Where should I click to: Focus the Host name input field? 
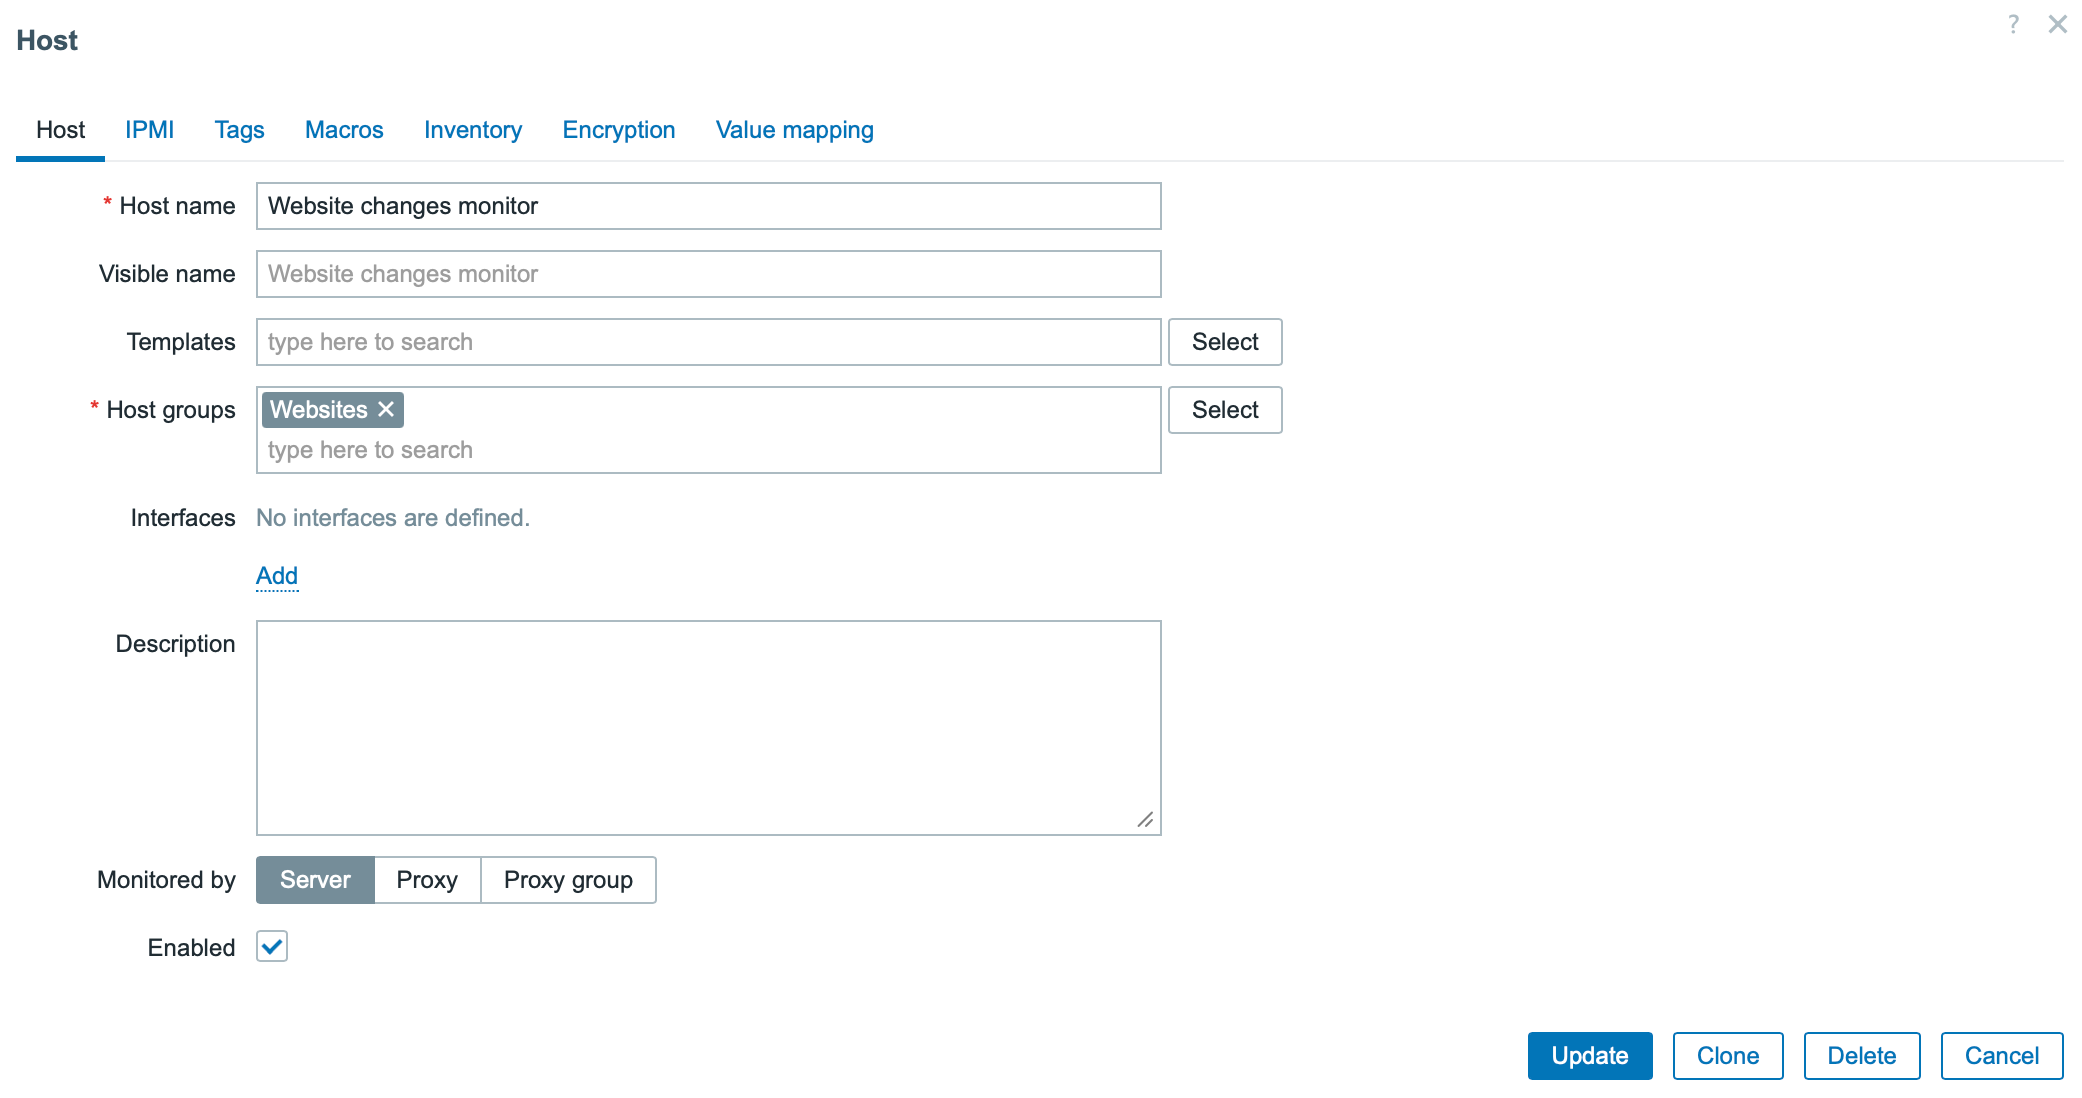click(708, 206)
